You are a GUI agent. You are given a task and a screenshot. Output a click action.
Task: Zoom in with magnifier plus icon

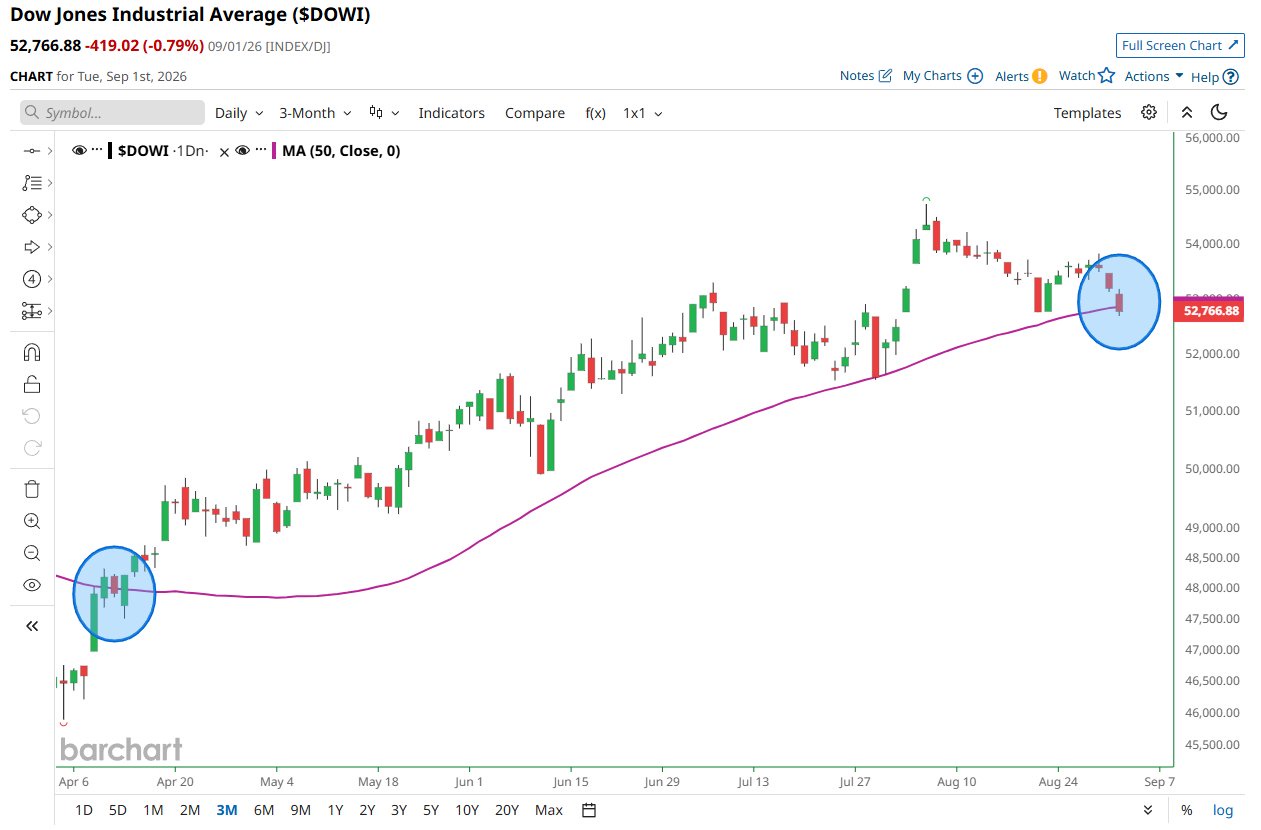click(31, 521)
